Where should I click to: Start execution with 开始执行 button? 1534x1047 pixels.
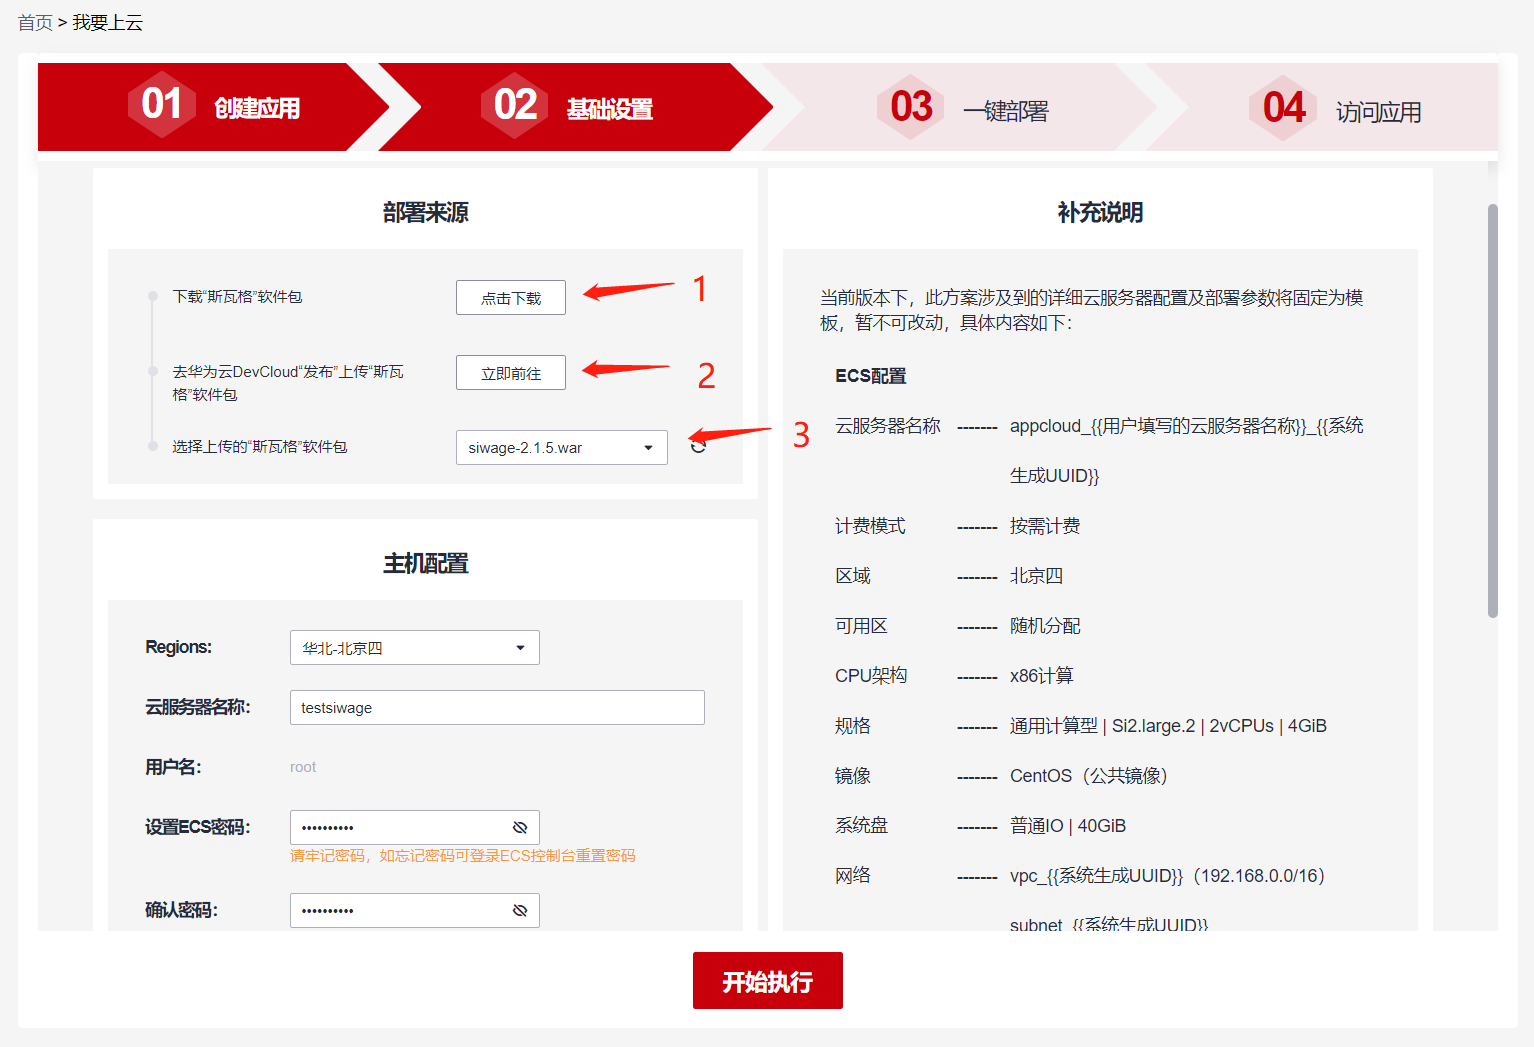click(768, 980)
